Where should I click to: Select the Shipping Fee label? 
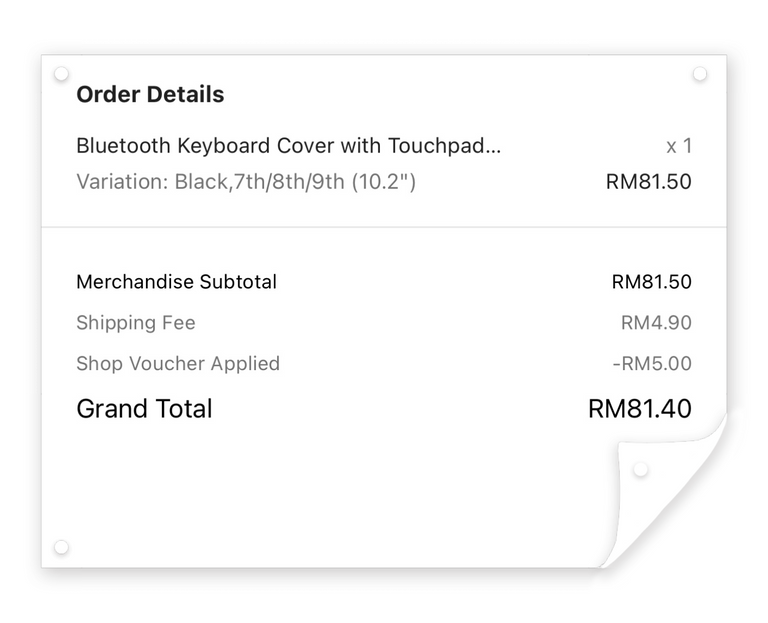pos(136,323)
